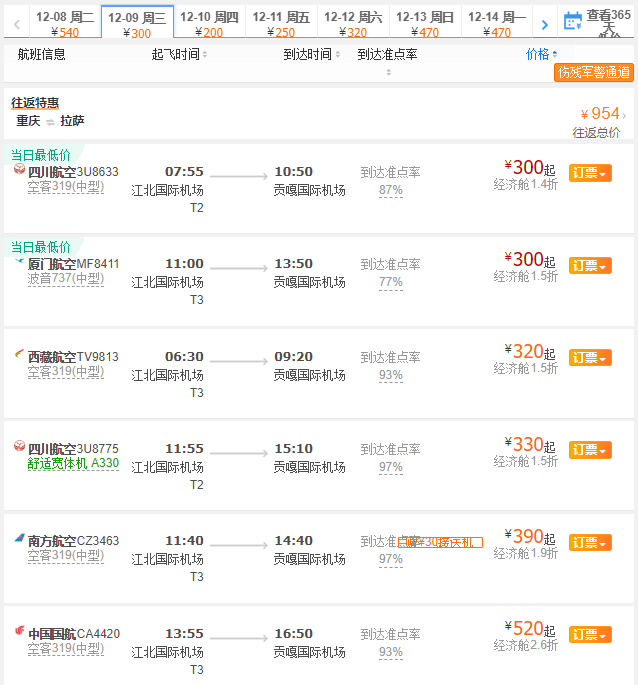Click Air China logo for CA4420
The image size is (638, 685).
[19, 630]
